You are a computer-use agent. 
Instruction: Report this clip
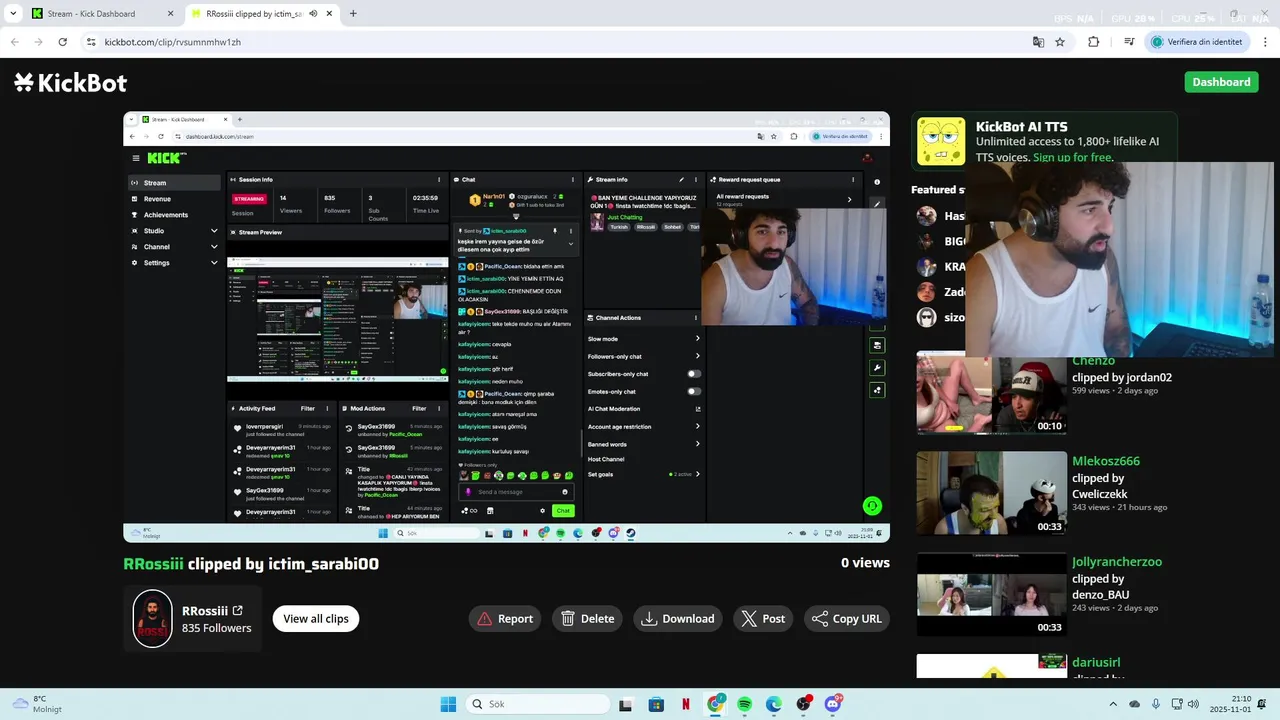click(505, 618)
